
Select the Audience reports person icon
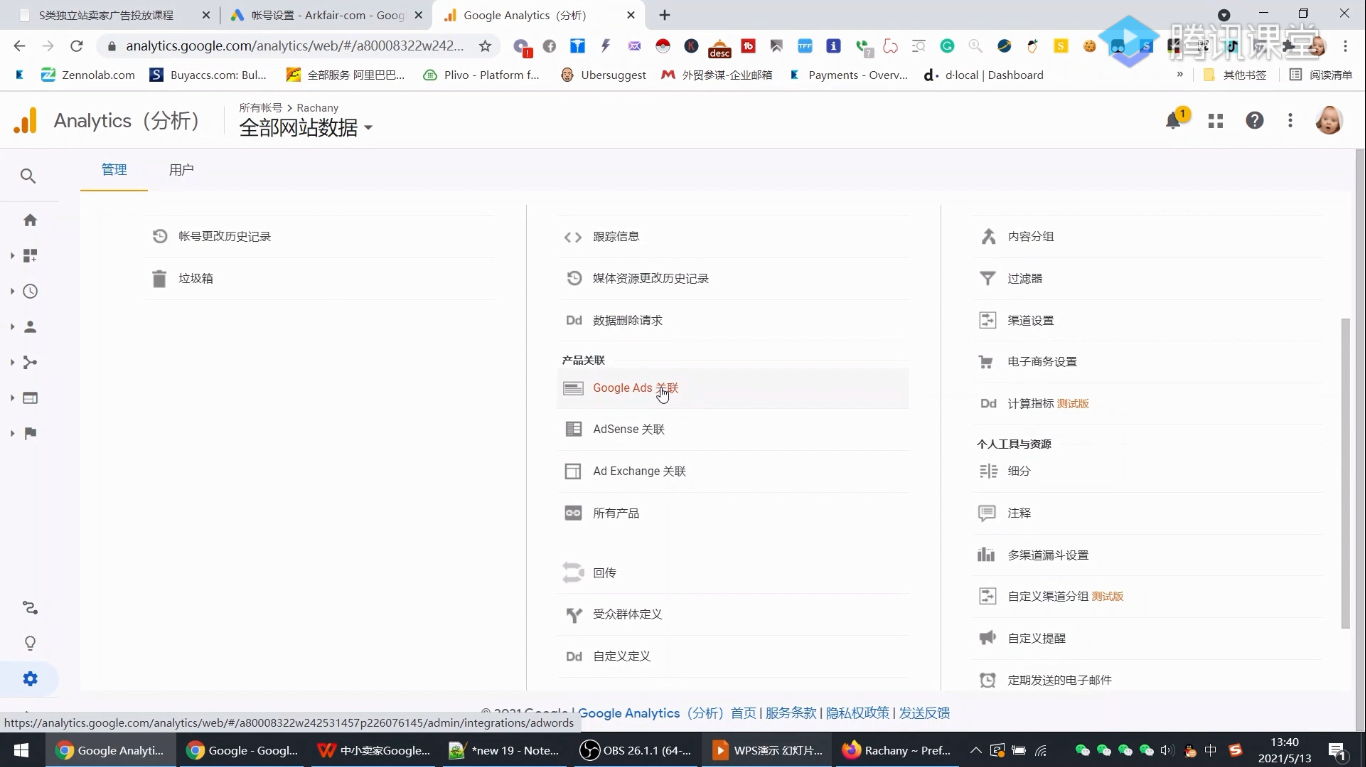(30, 327)
